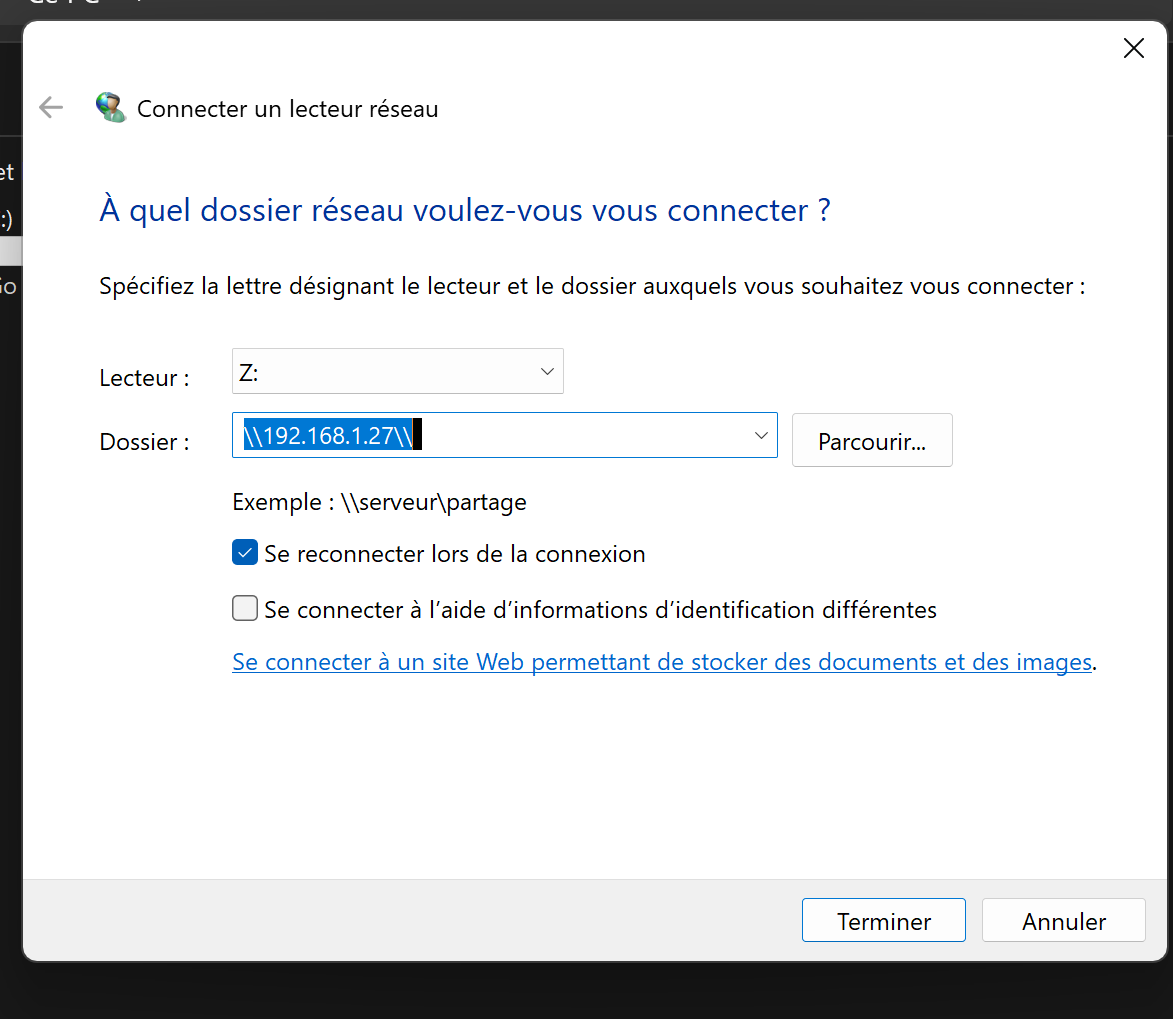Enable Se reconnecter lors de la connexion checkbox
Viewport: 1173px width, 1019px height.
coord(245,553)
